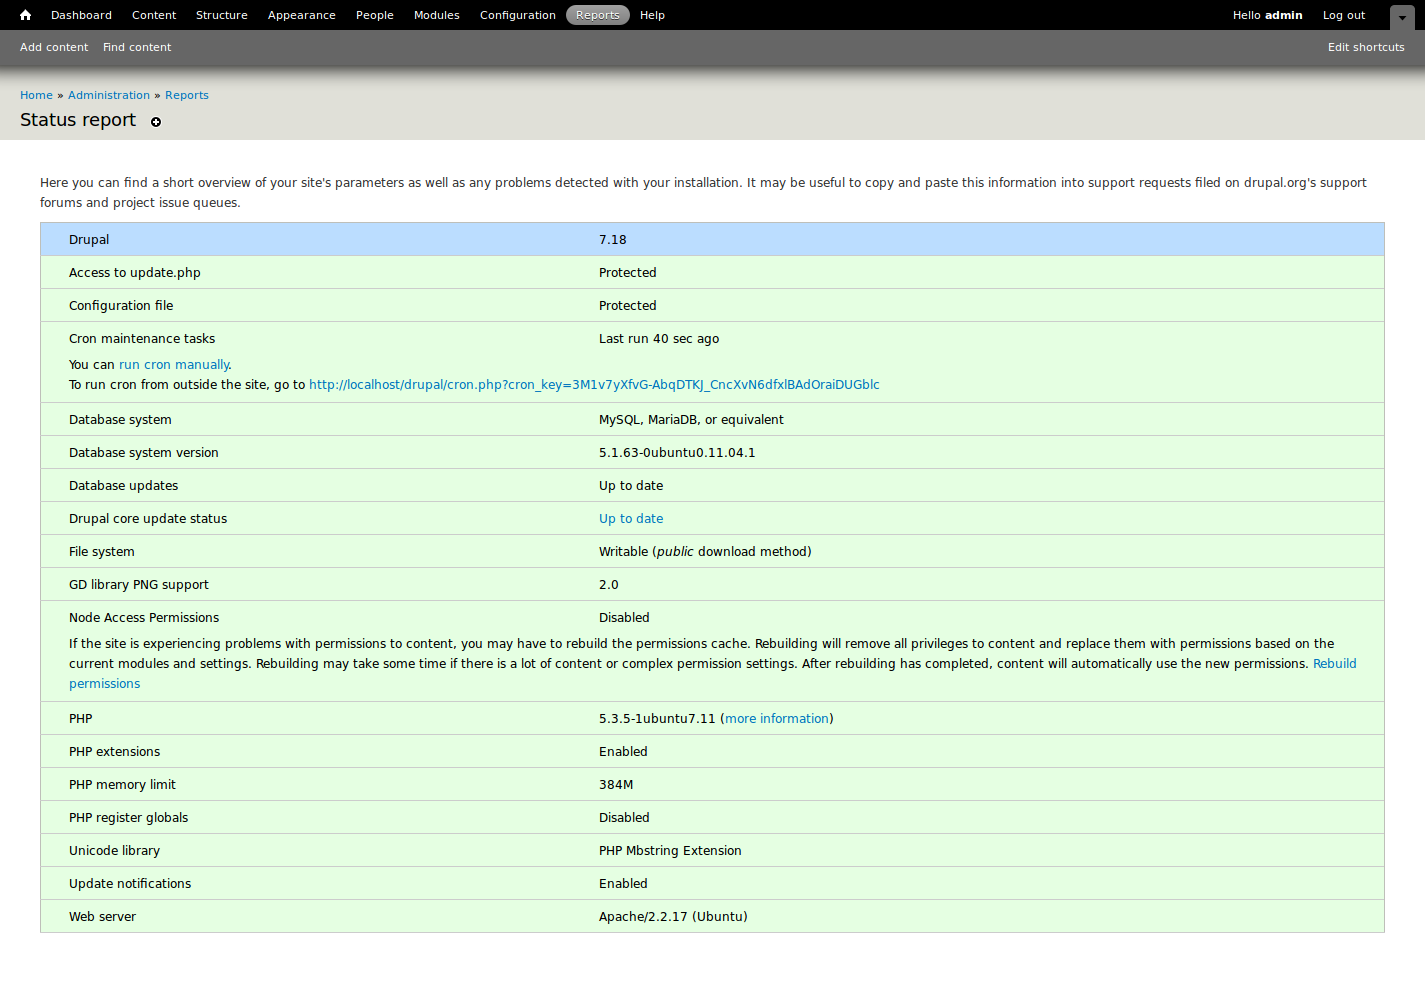The image size is (1425, 983).
Task: Click the highlighted Reports menu item
Action: pos(597,14)
